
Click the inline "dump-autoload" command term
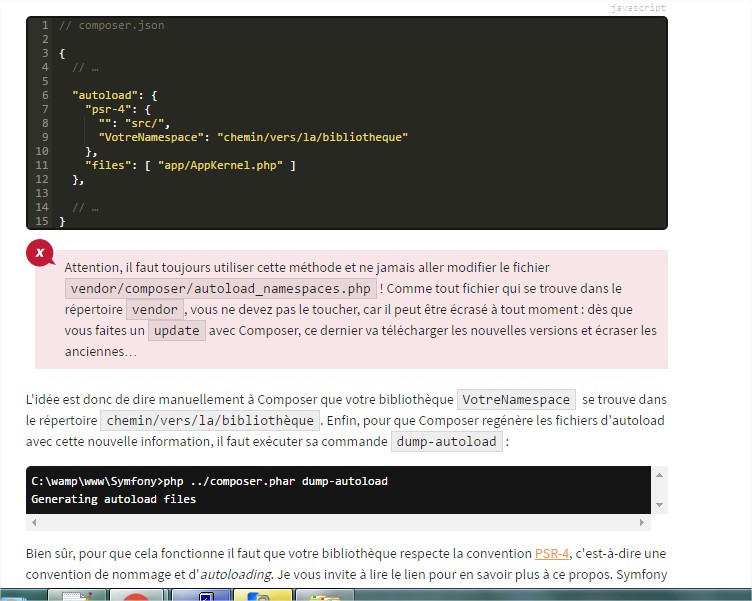[x=446, y=441]
